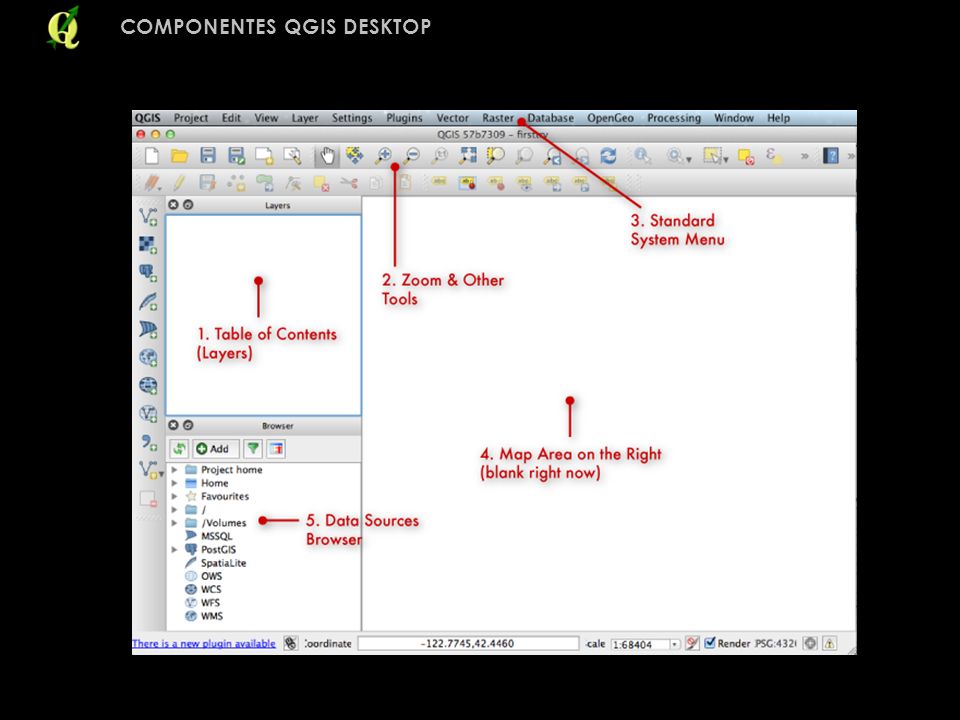Image resolution: width=960 pixels, height=720 pixels.
Task: Expand the / root folder tree item
Action: (x=174, y=509)
